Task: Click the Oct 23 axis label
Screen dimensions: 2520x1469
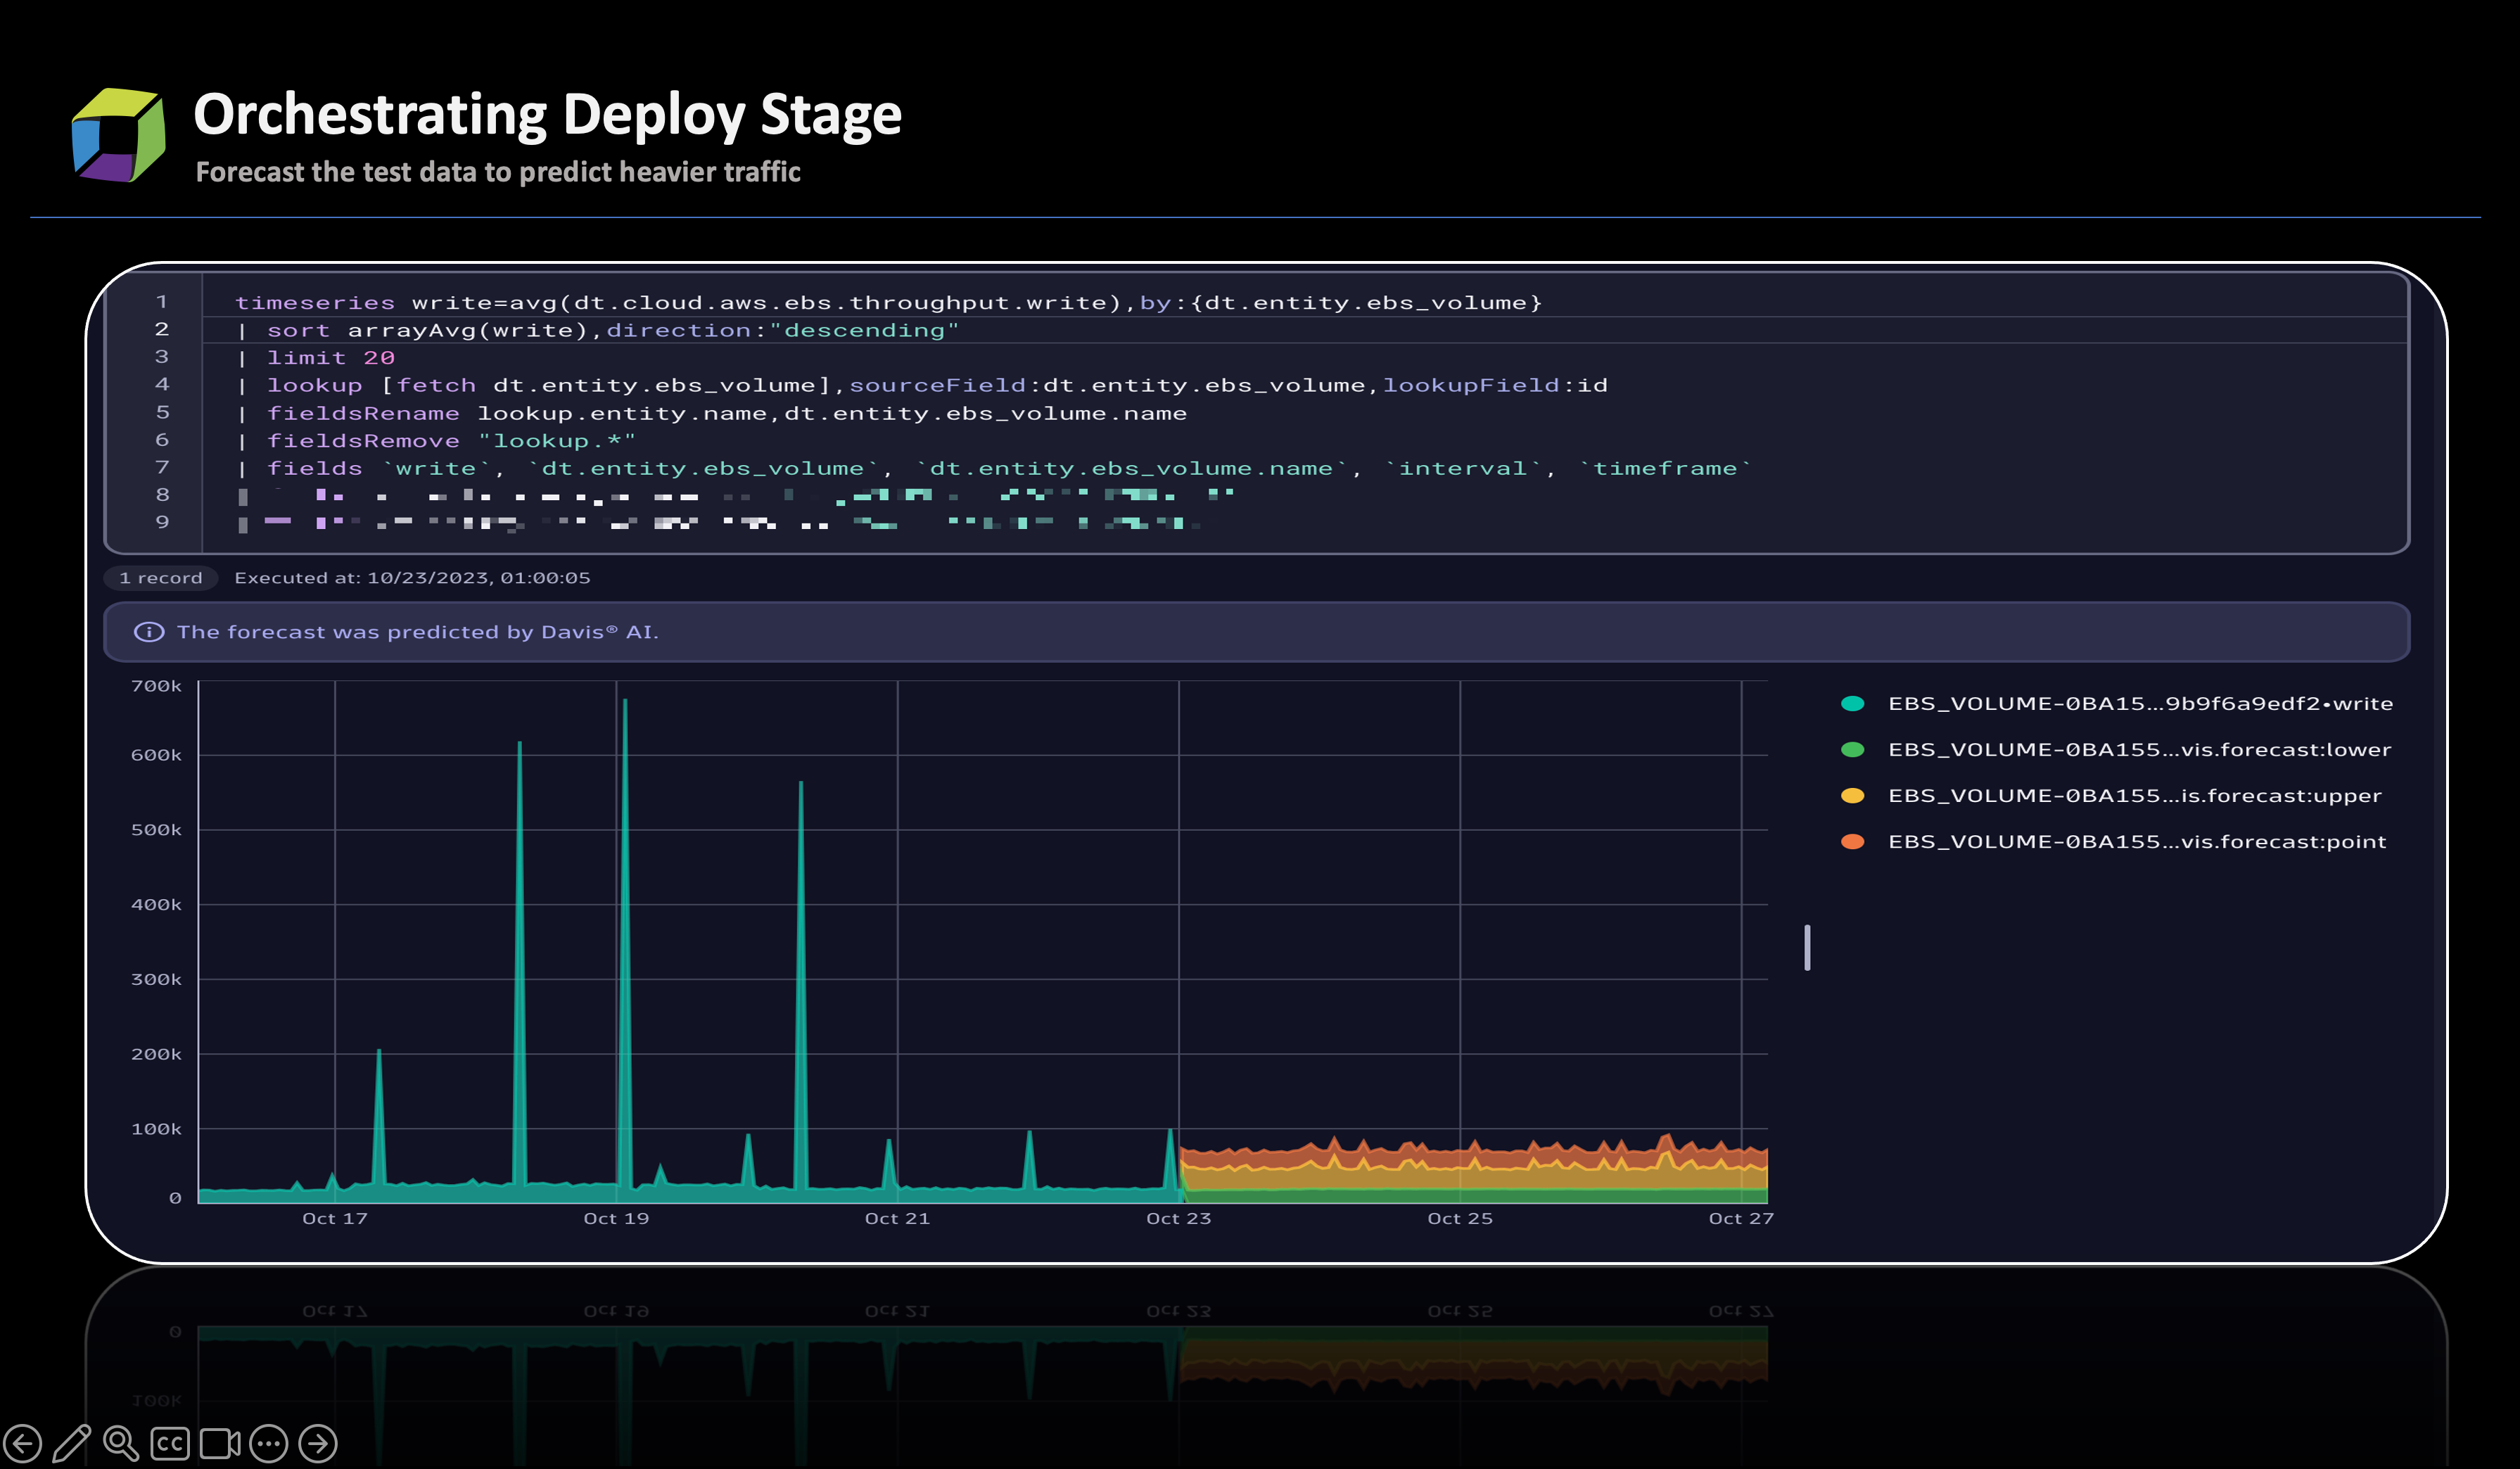Action: pos(1178,1218)
